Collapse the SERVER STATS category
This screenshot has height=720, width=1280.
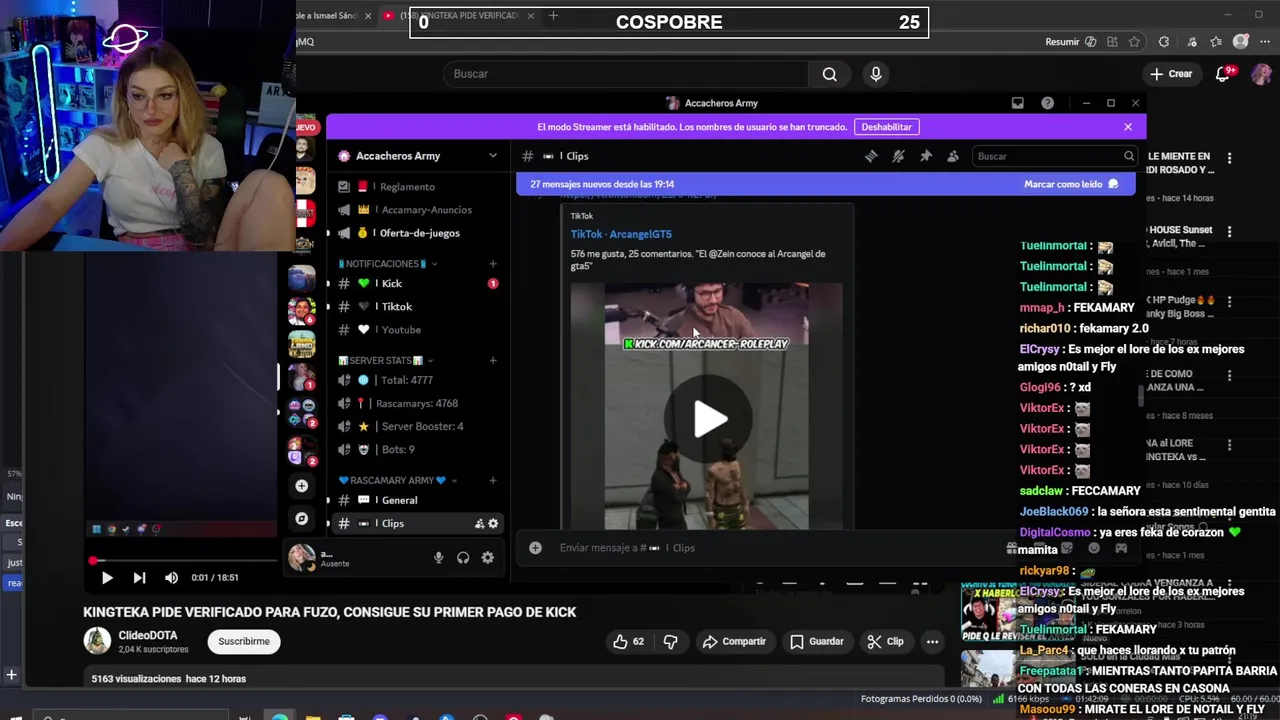pos(385,360)
